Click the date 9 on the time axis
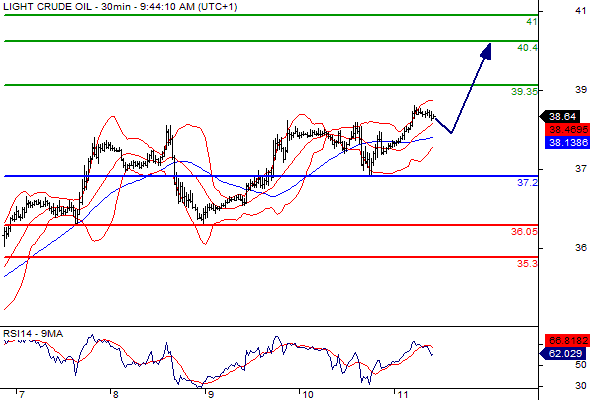Screen dimensions: 590x400 coord(211,395)
